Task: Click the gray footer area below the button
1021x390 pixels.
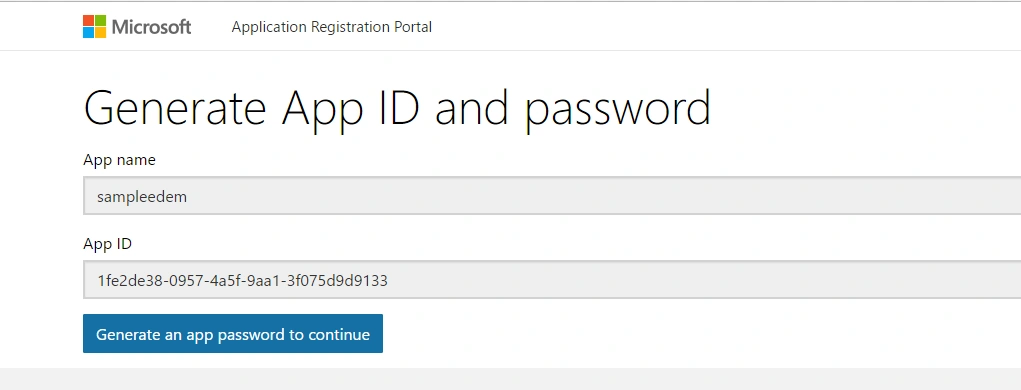Action: [x=510, y=379]
